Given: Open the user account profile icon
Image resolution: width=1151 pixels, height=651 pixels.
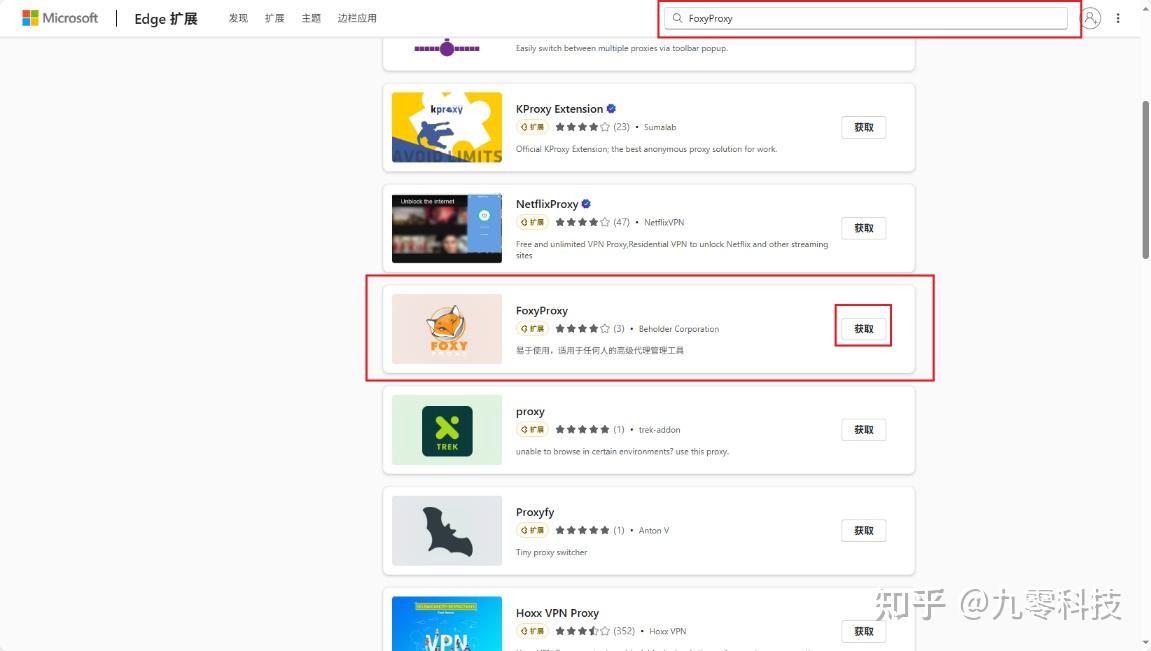Looking at the screenshot, I should [1091, 18].
